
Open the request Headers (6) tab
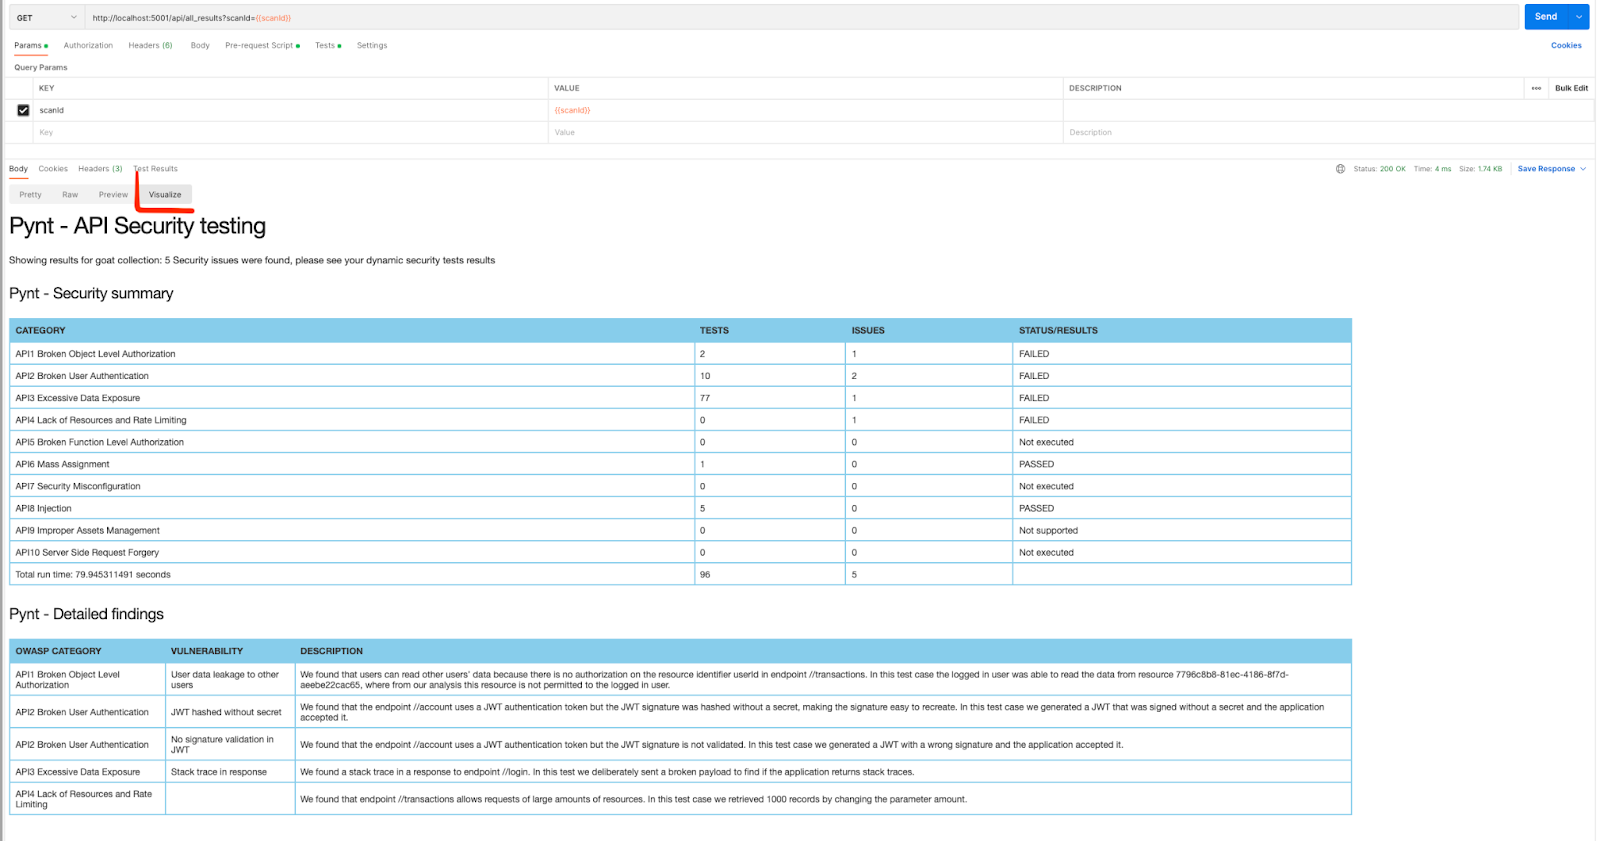point(150,45)
